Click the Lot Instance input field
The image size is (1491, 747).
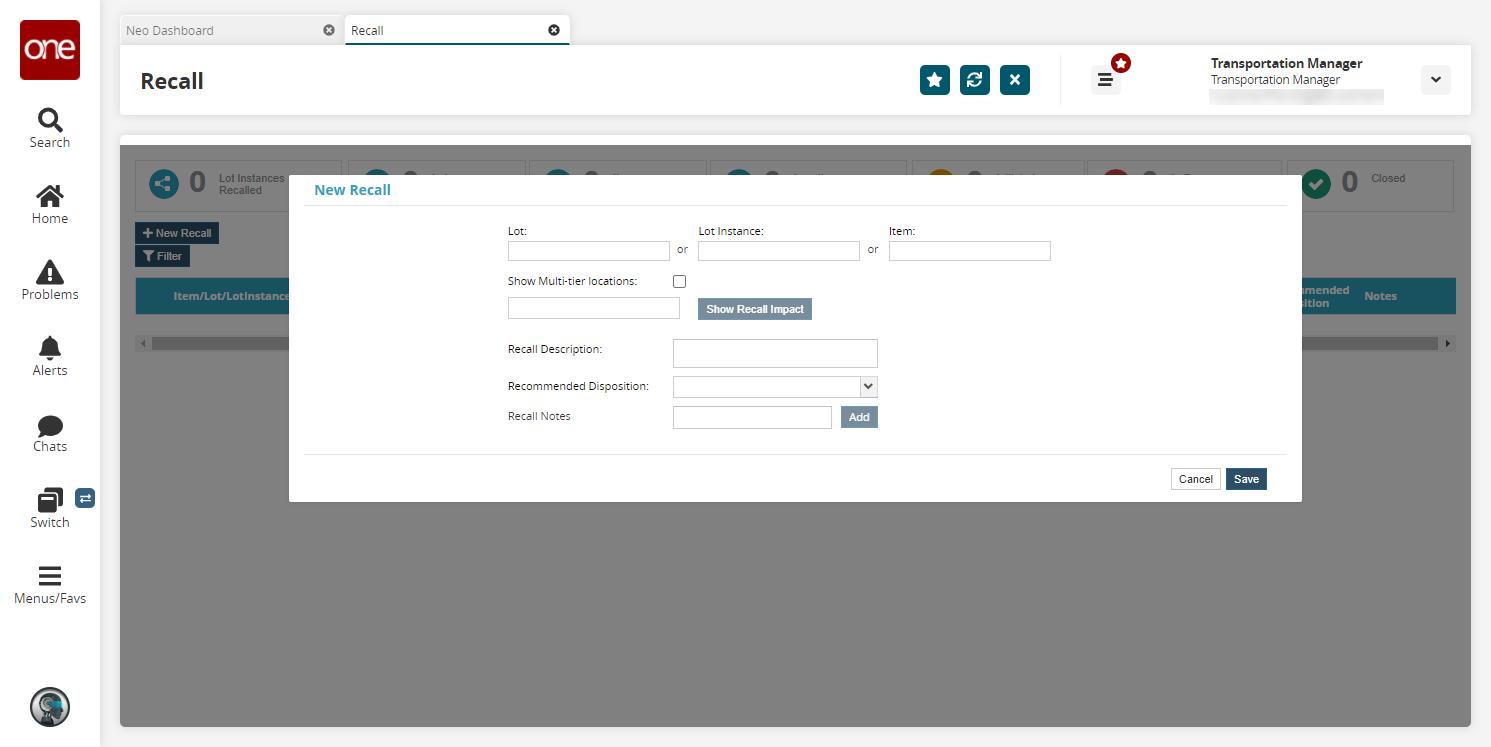click(x=779, y=251)
